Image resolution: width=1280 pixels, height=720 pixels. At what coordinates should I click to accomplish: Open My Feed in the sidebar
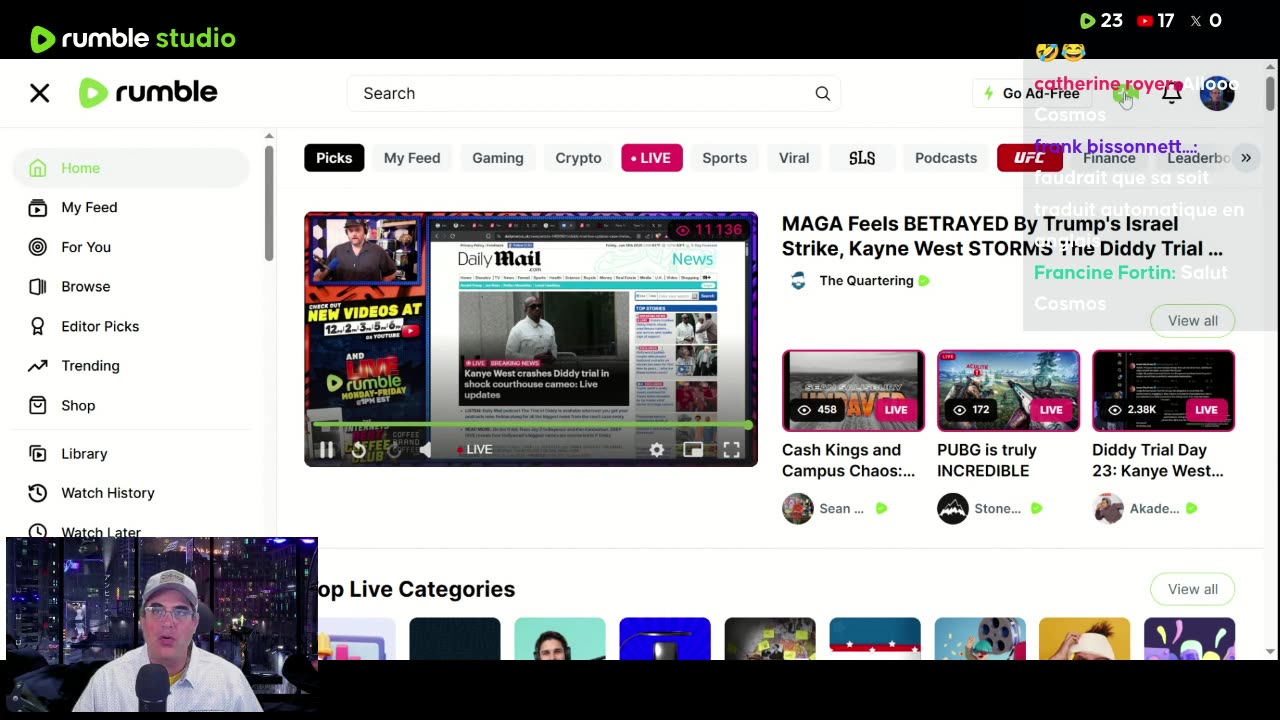(x=131, y=207)
